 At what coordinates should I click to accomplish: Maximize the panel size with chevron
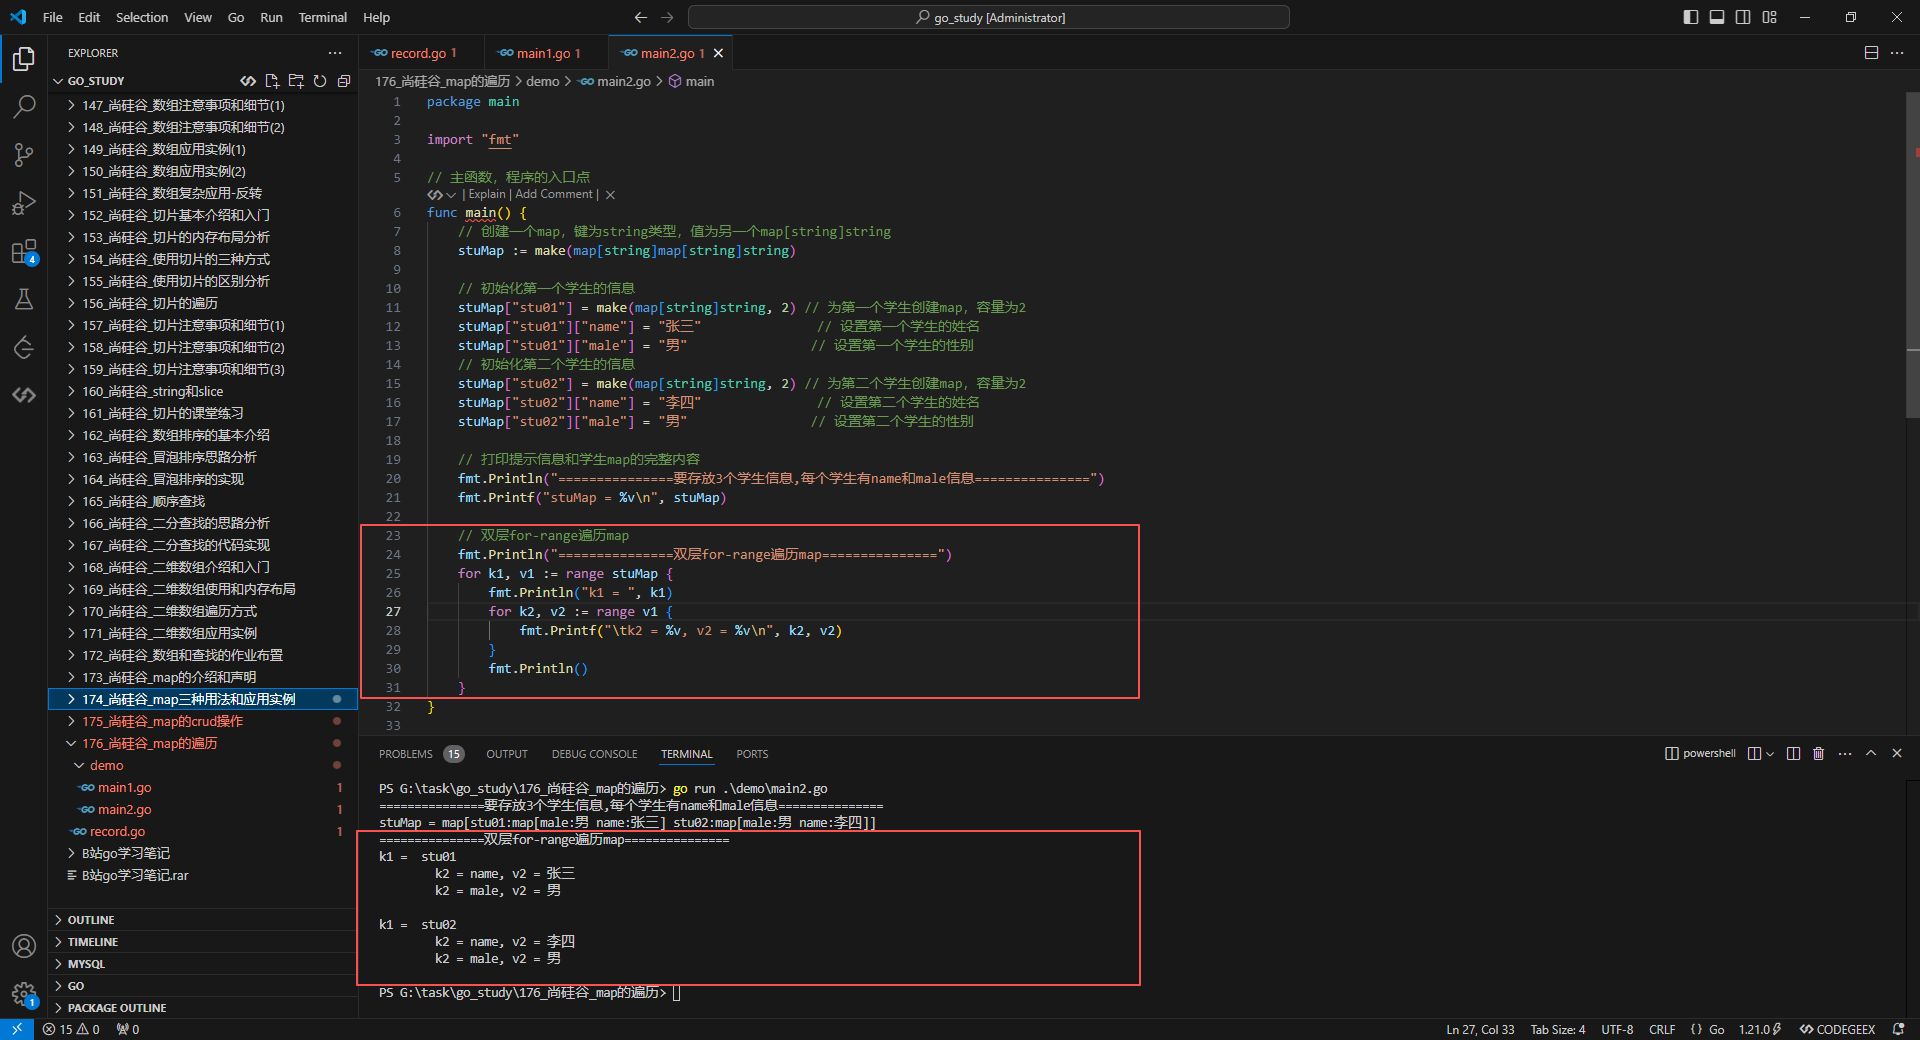click(x=1871, y=754)
